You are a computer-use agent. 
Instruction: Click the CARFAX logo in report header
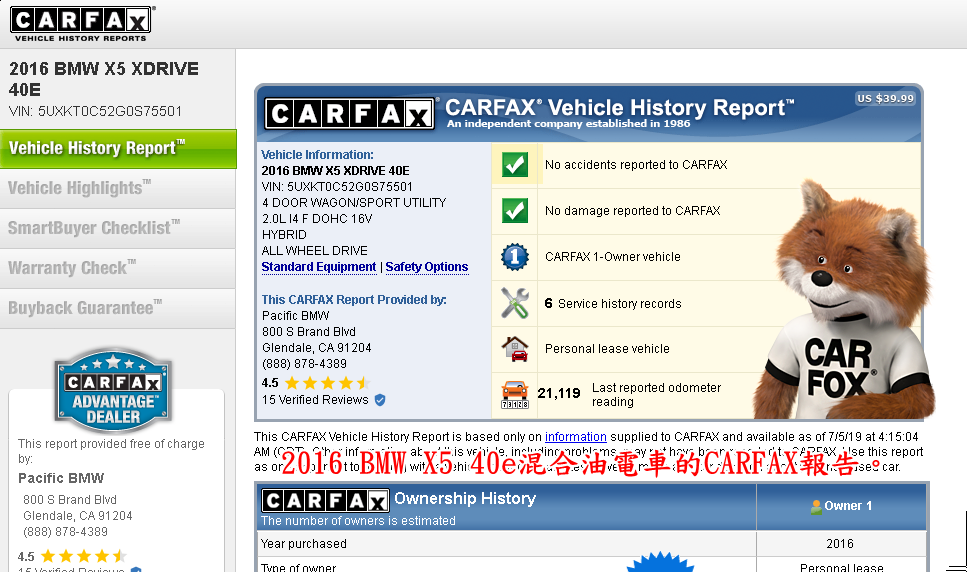click(x=350, y=113)
